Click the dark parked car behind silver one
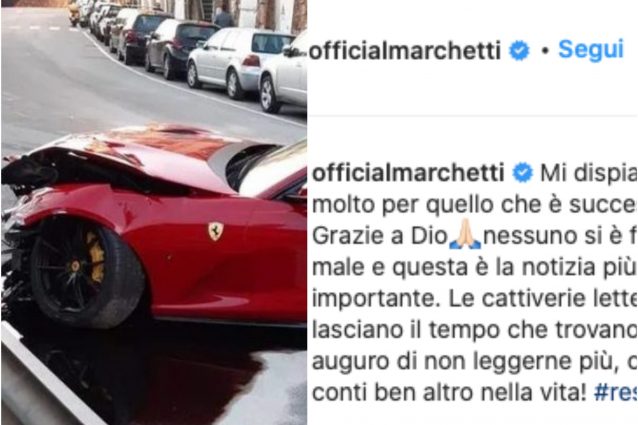 tap(181, 48)
